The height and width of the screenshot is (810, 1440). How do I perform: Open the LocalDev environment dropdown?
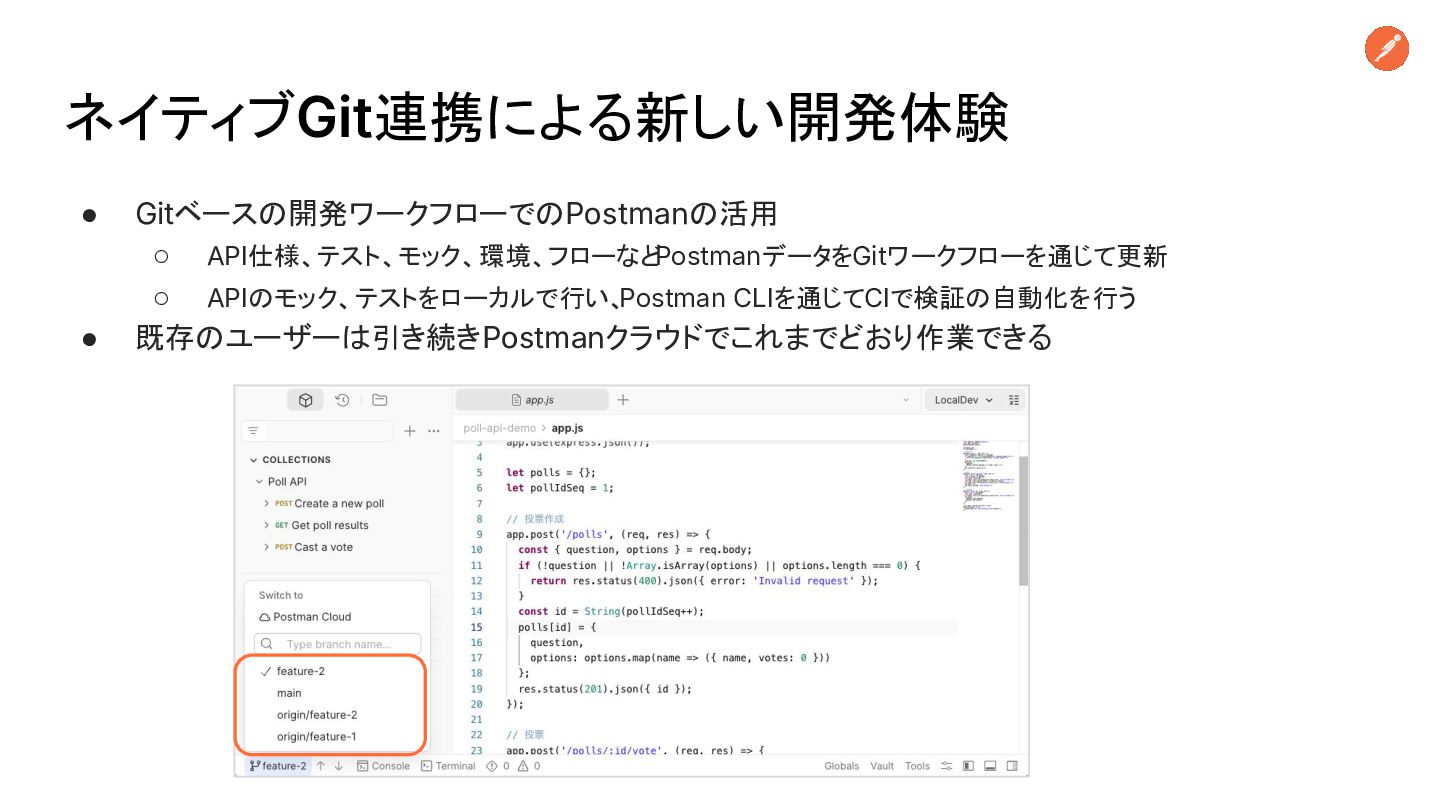click(963, 400)
